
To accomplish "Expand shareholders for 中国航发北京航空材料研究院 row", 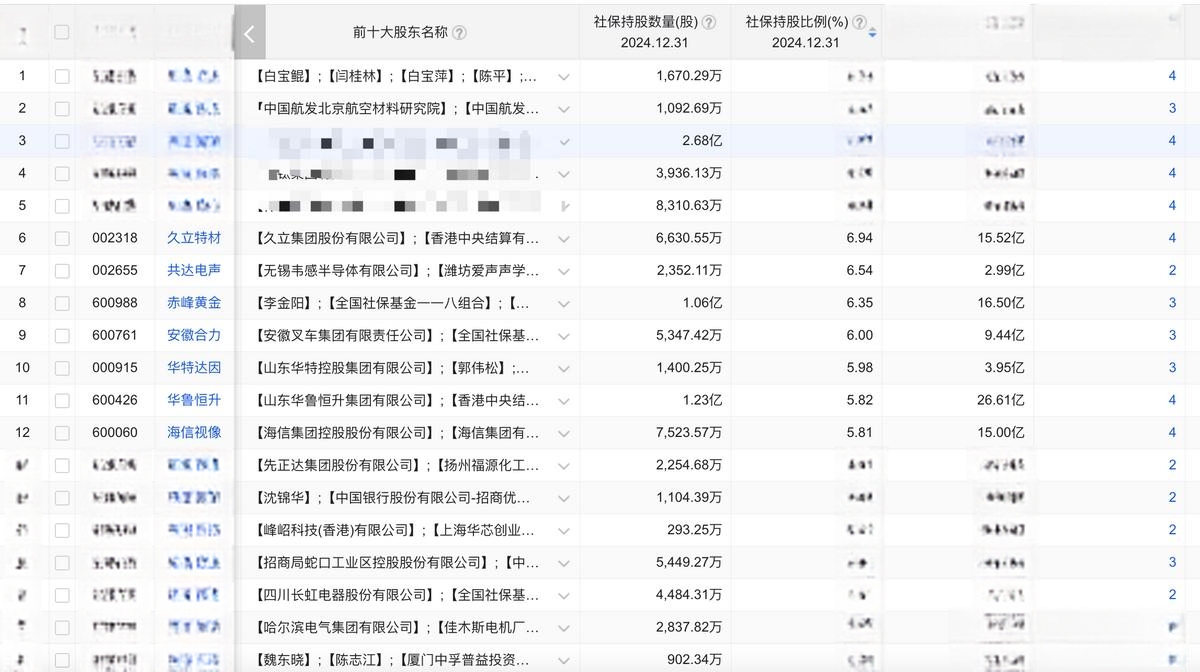I will click(564, 108).
